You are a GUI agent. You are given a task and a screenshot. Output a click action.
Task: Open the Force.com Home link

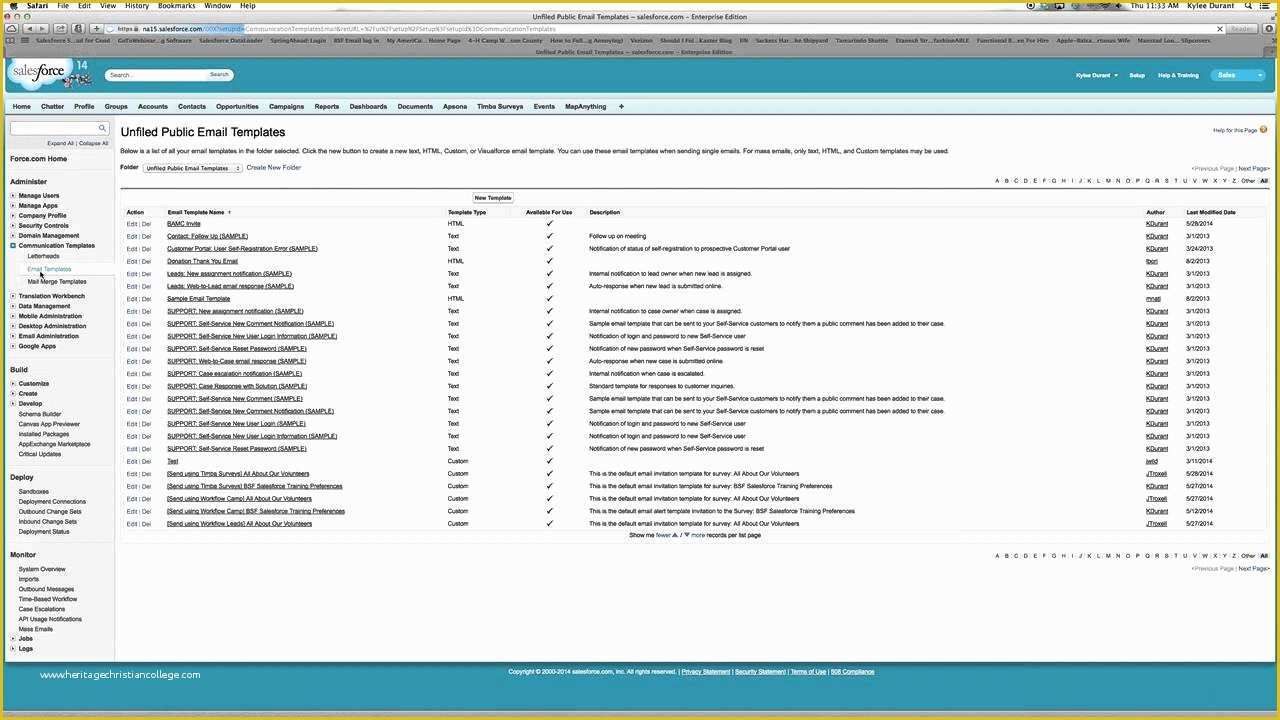pyautogui.click(x=39, y=159)
